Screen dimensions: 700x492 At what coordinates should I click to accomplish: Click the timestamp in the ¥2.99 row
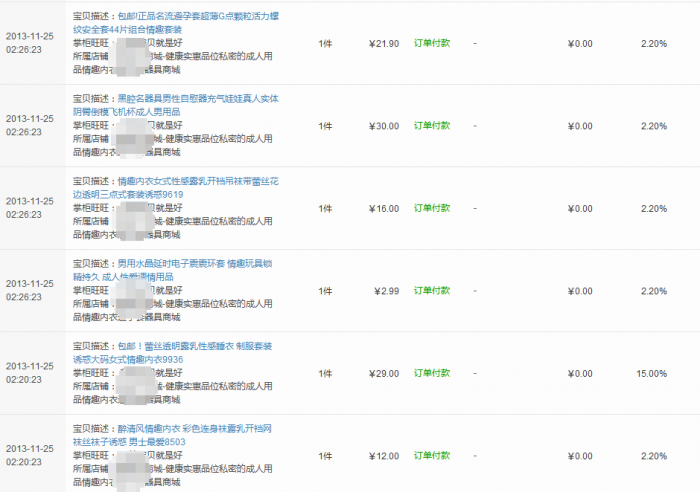click(29, 290)
